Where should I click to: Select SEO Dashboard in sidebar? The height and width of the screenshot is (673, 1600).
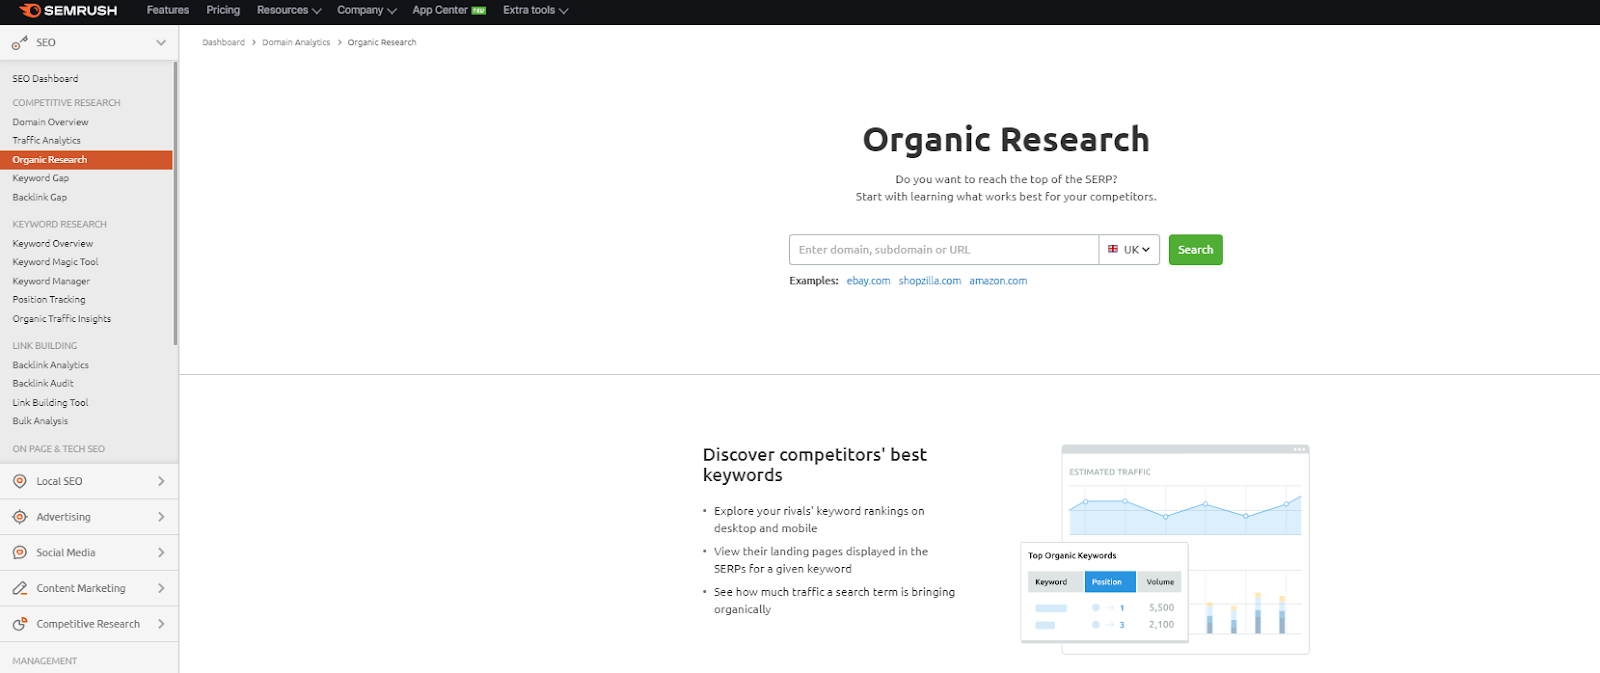tap(45, 79)
